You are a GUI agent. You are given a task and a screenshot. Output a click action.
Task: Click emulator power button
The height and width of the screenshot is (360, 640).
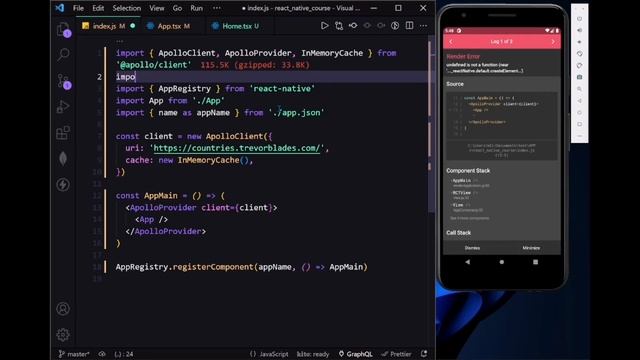pos(579,19)
